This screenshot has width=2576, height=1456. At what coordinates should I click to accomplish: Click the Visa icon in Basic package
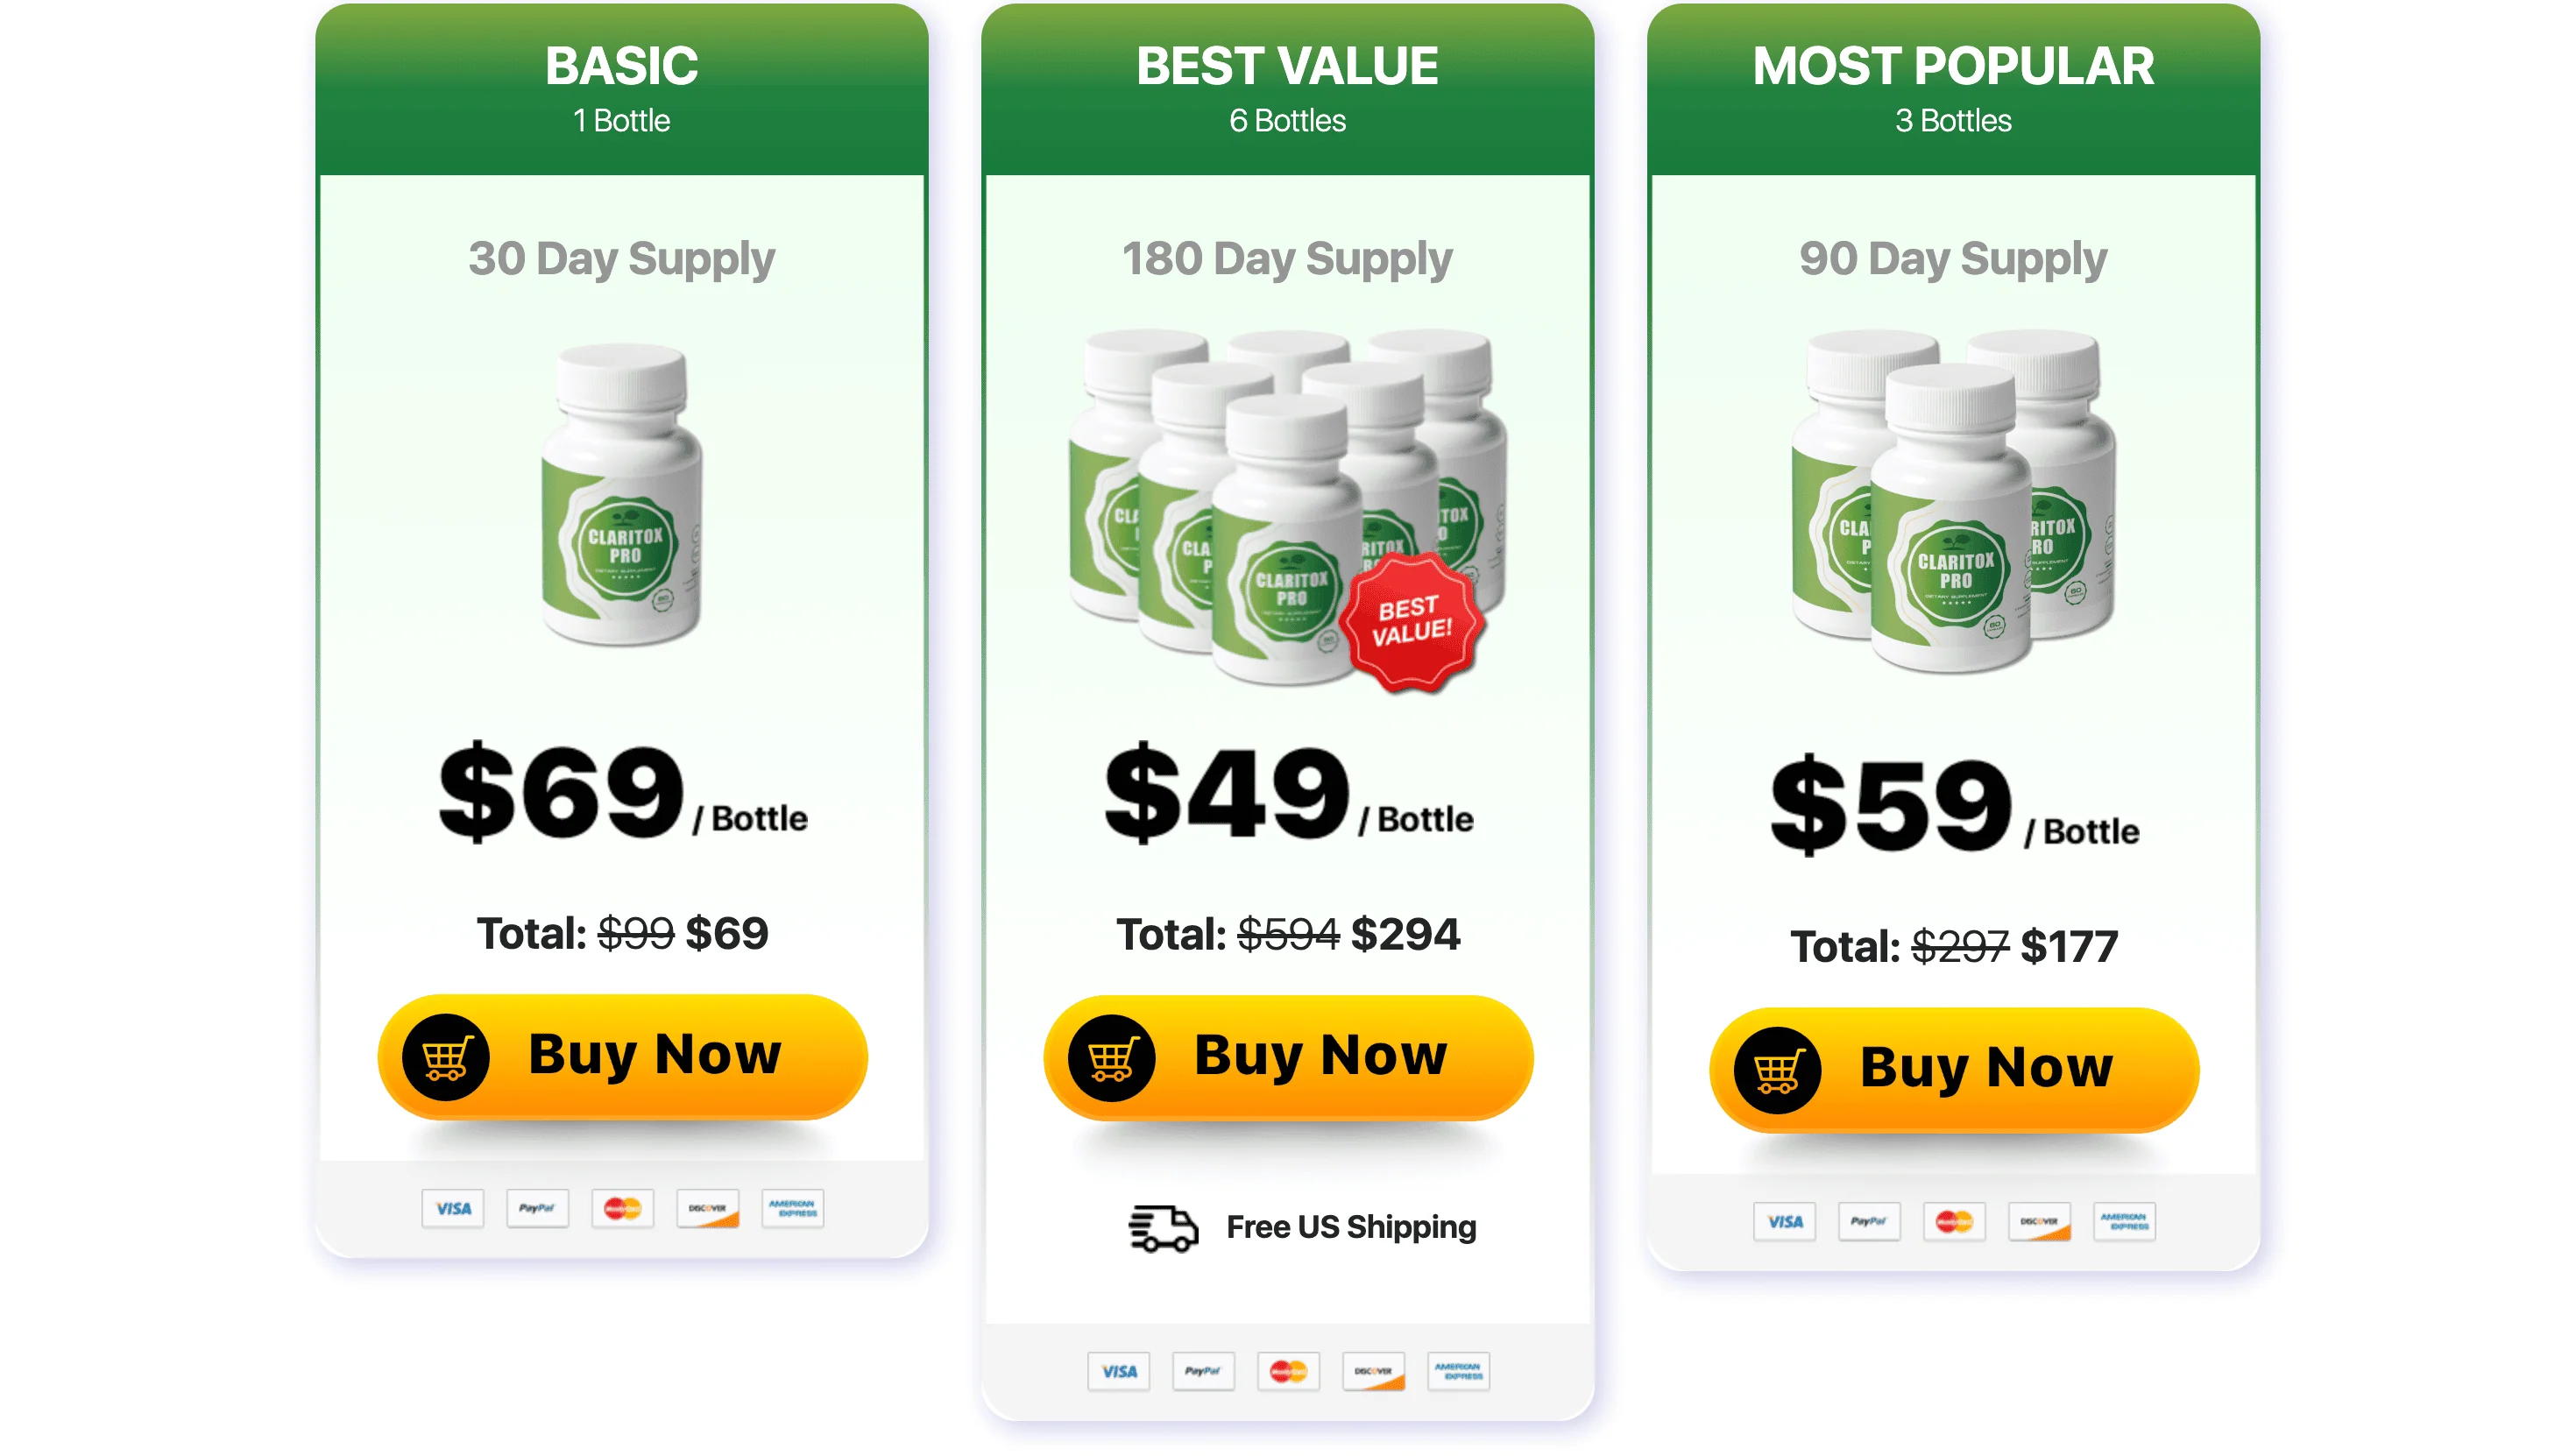tap(452, 1208)
